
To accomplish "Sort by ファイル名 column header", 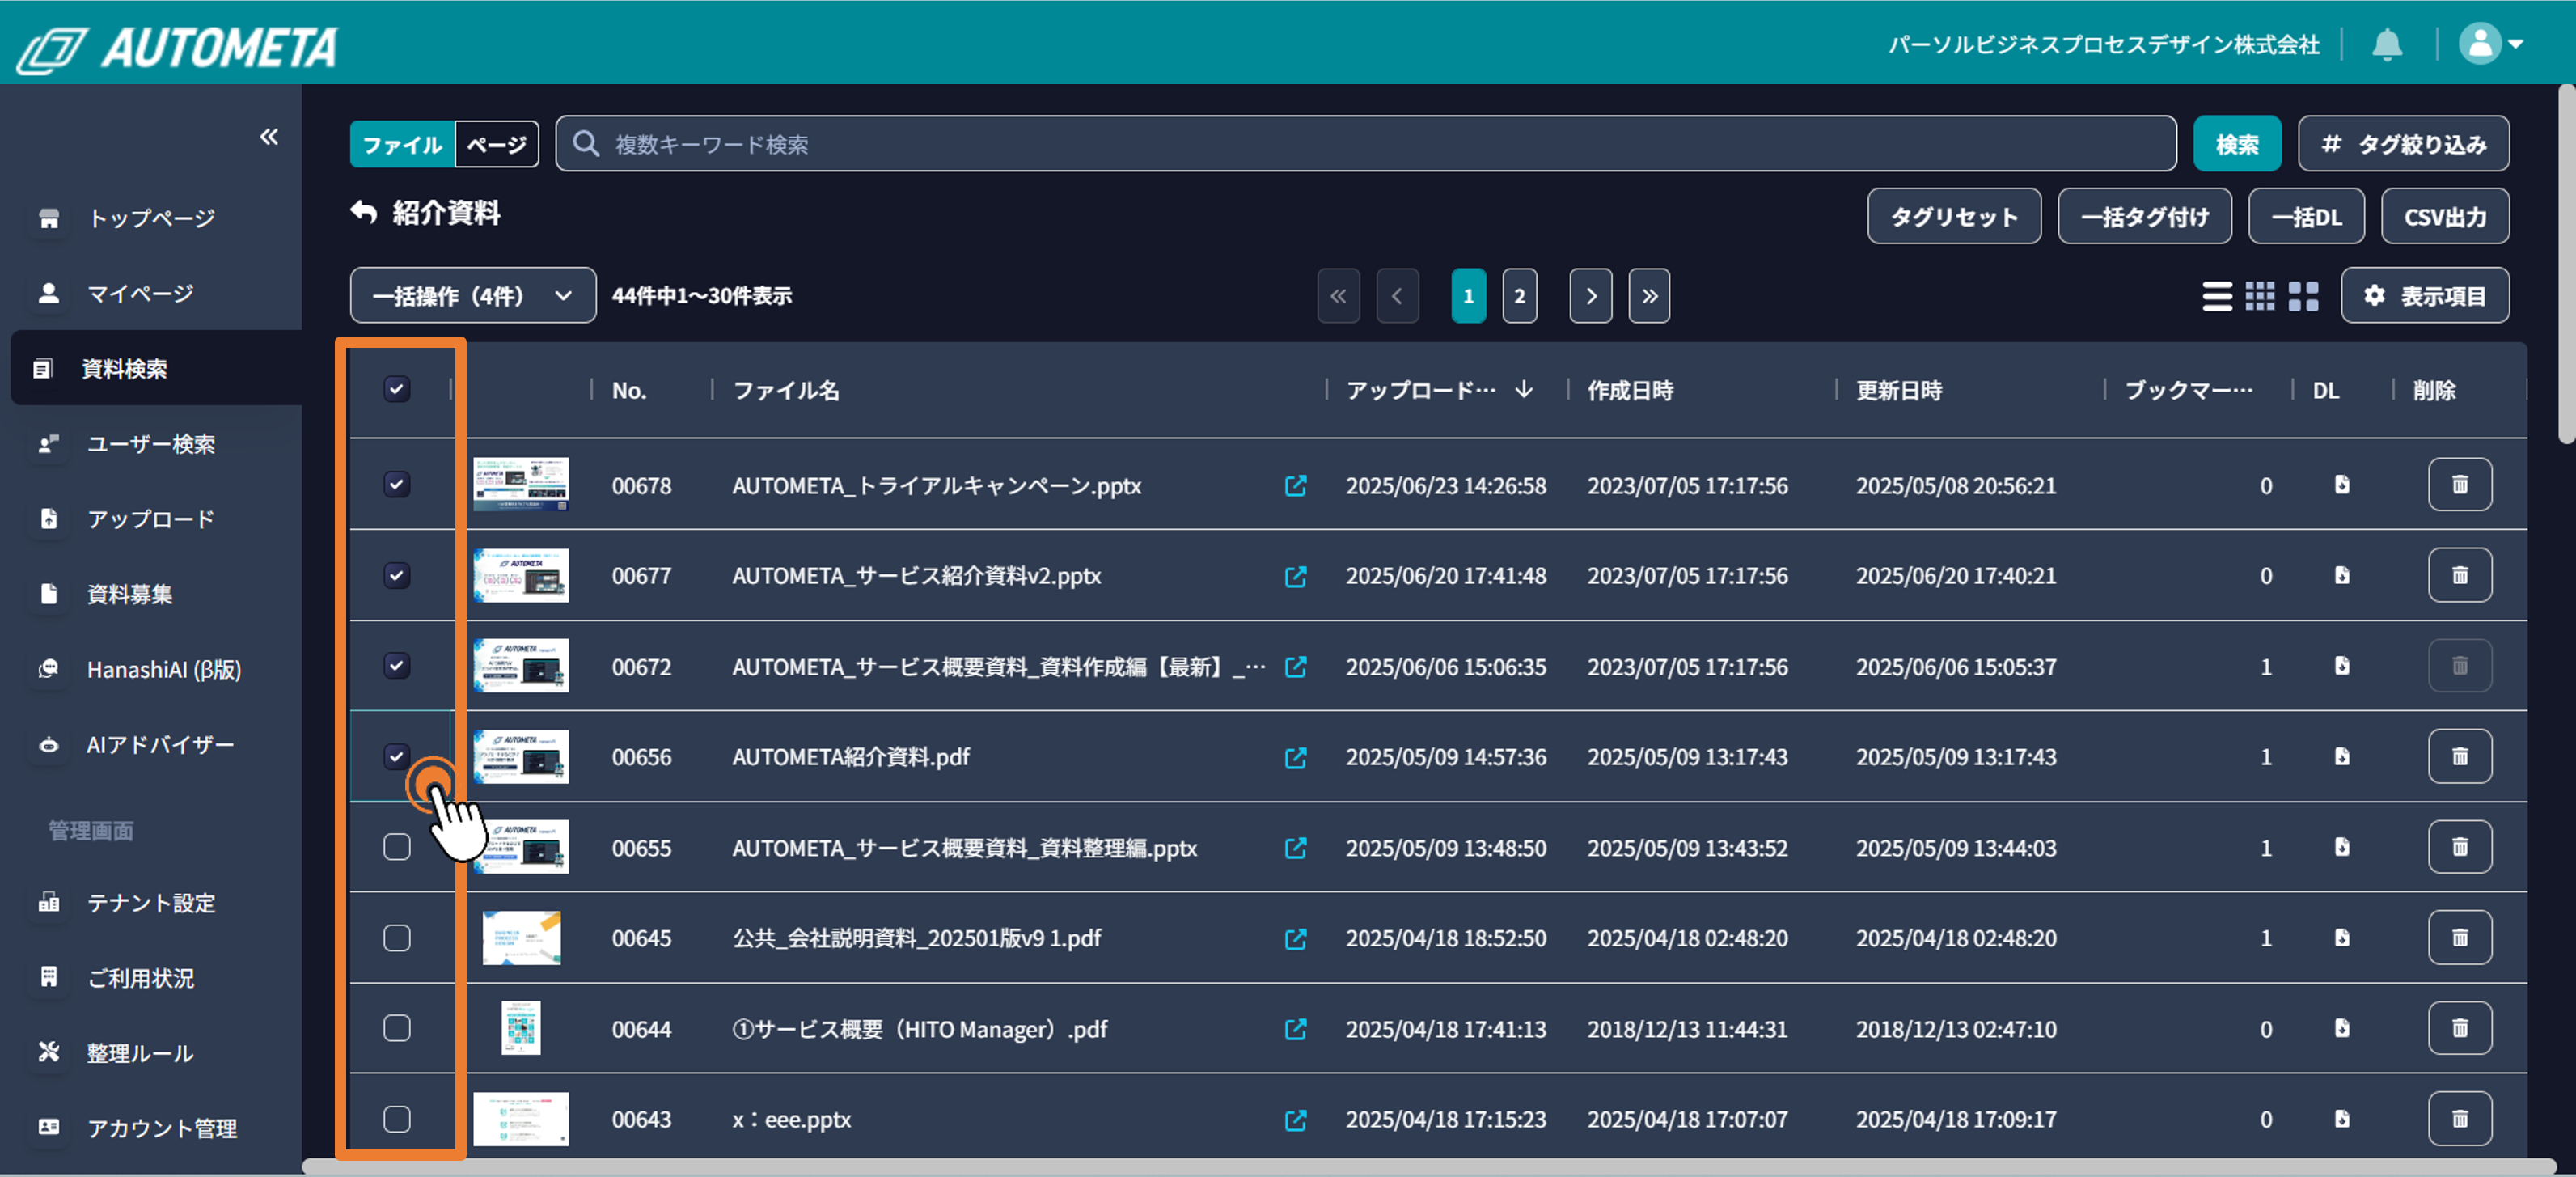I will click(786, 390).
